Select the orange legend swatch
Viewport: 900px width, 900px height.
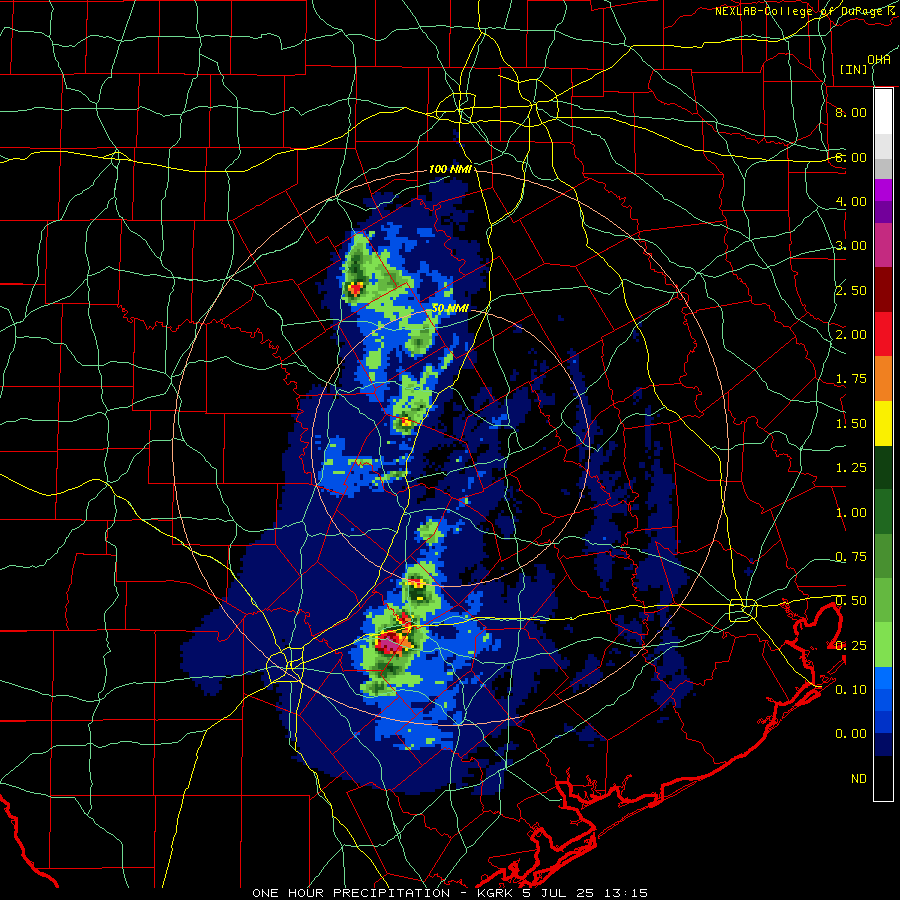(x=883, y=379)
